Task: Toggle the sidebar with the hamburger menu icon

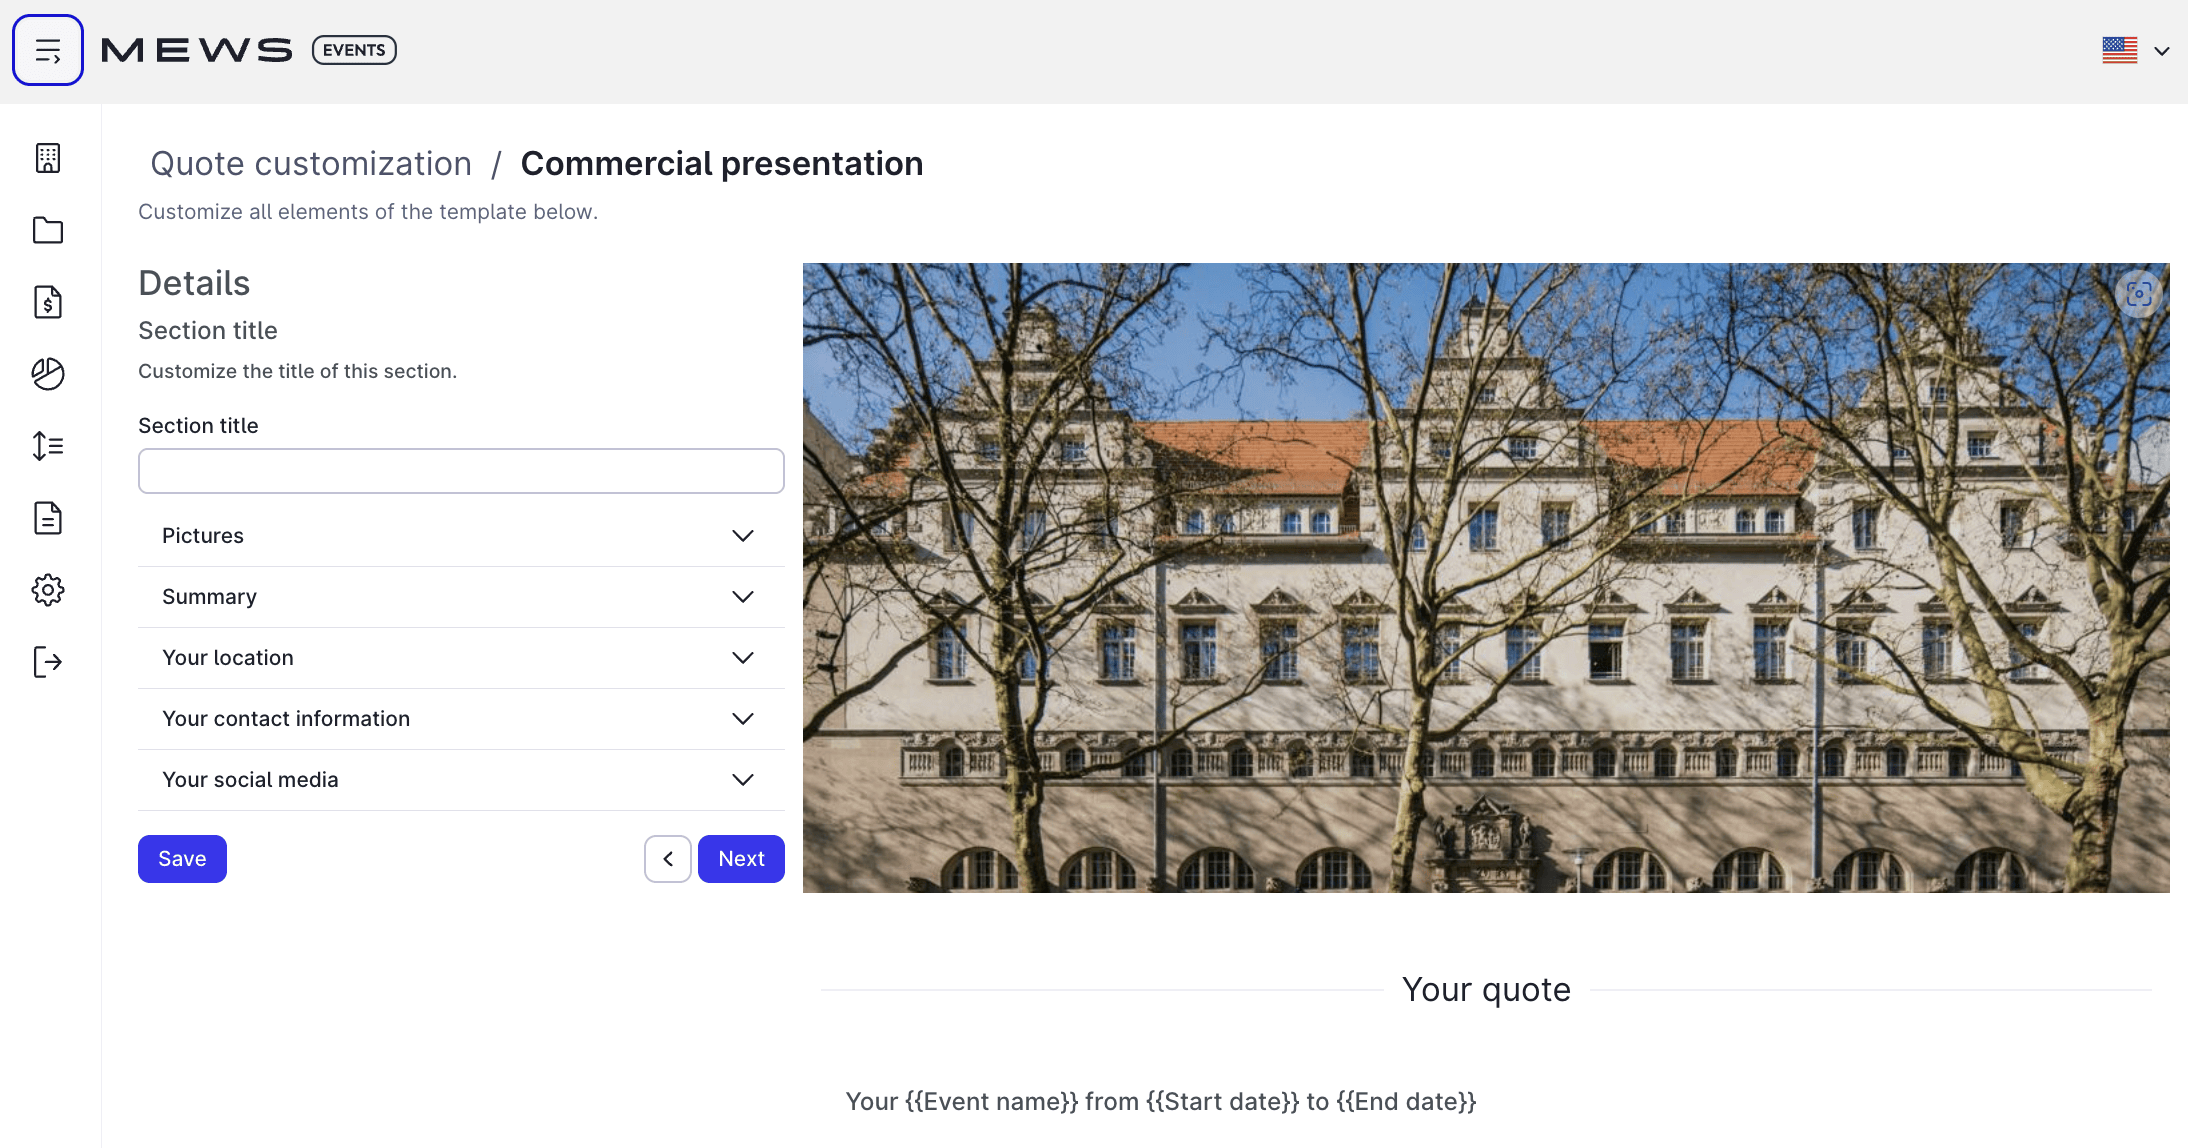Action: (x=47, y=49)
